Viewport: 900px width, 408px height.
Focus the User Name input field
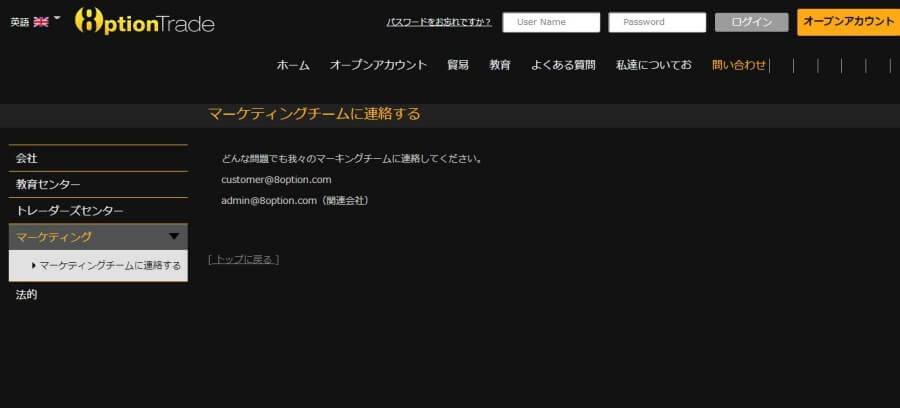[x=551, y=22]
